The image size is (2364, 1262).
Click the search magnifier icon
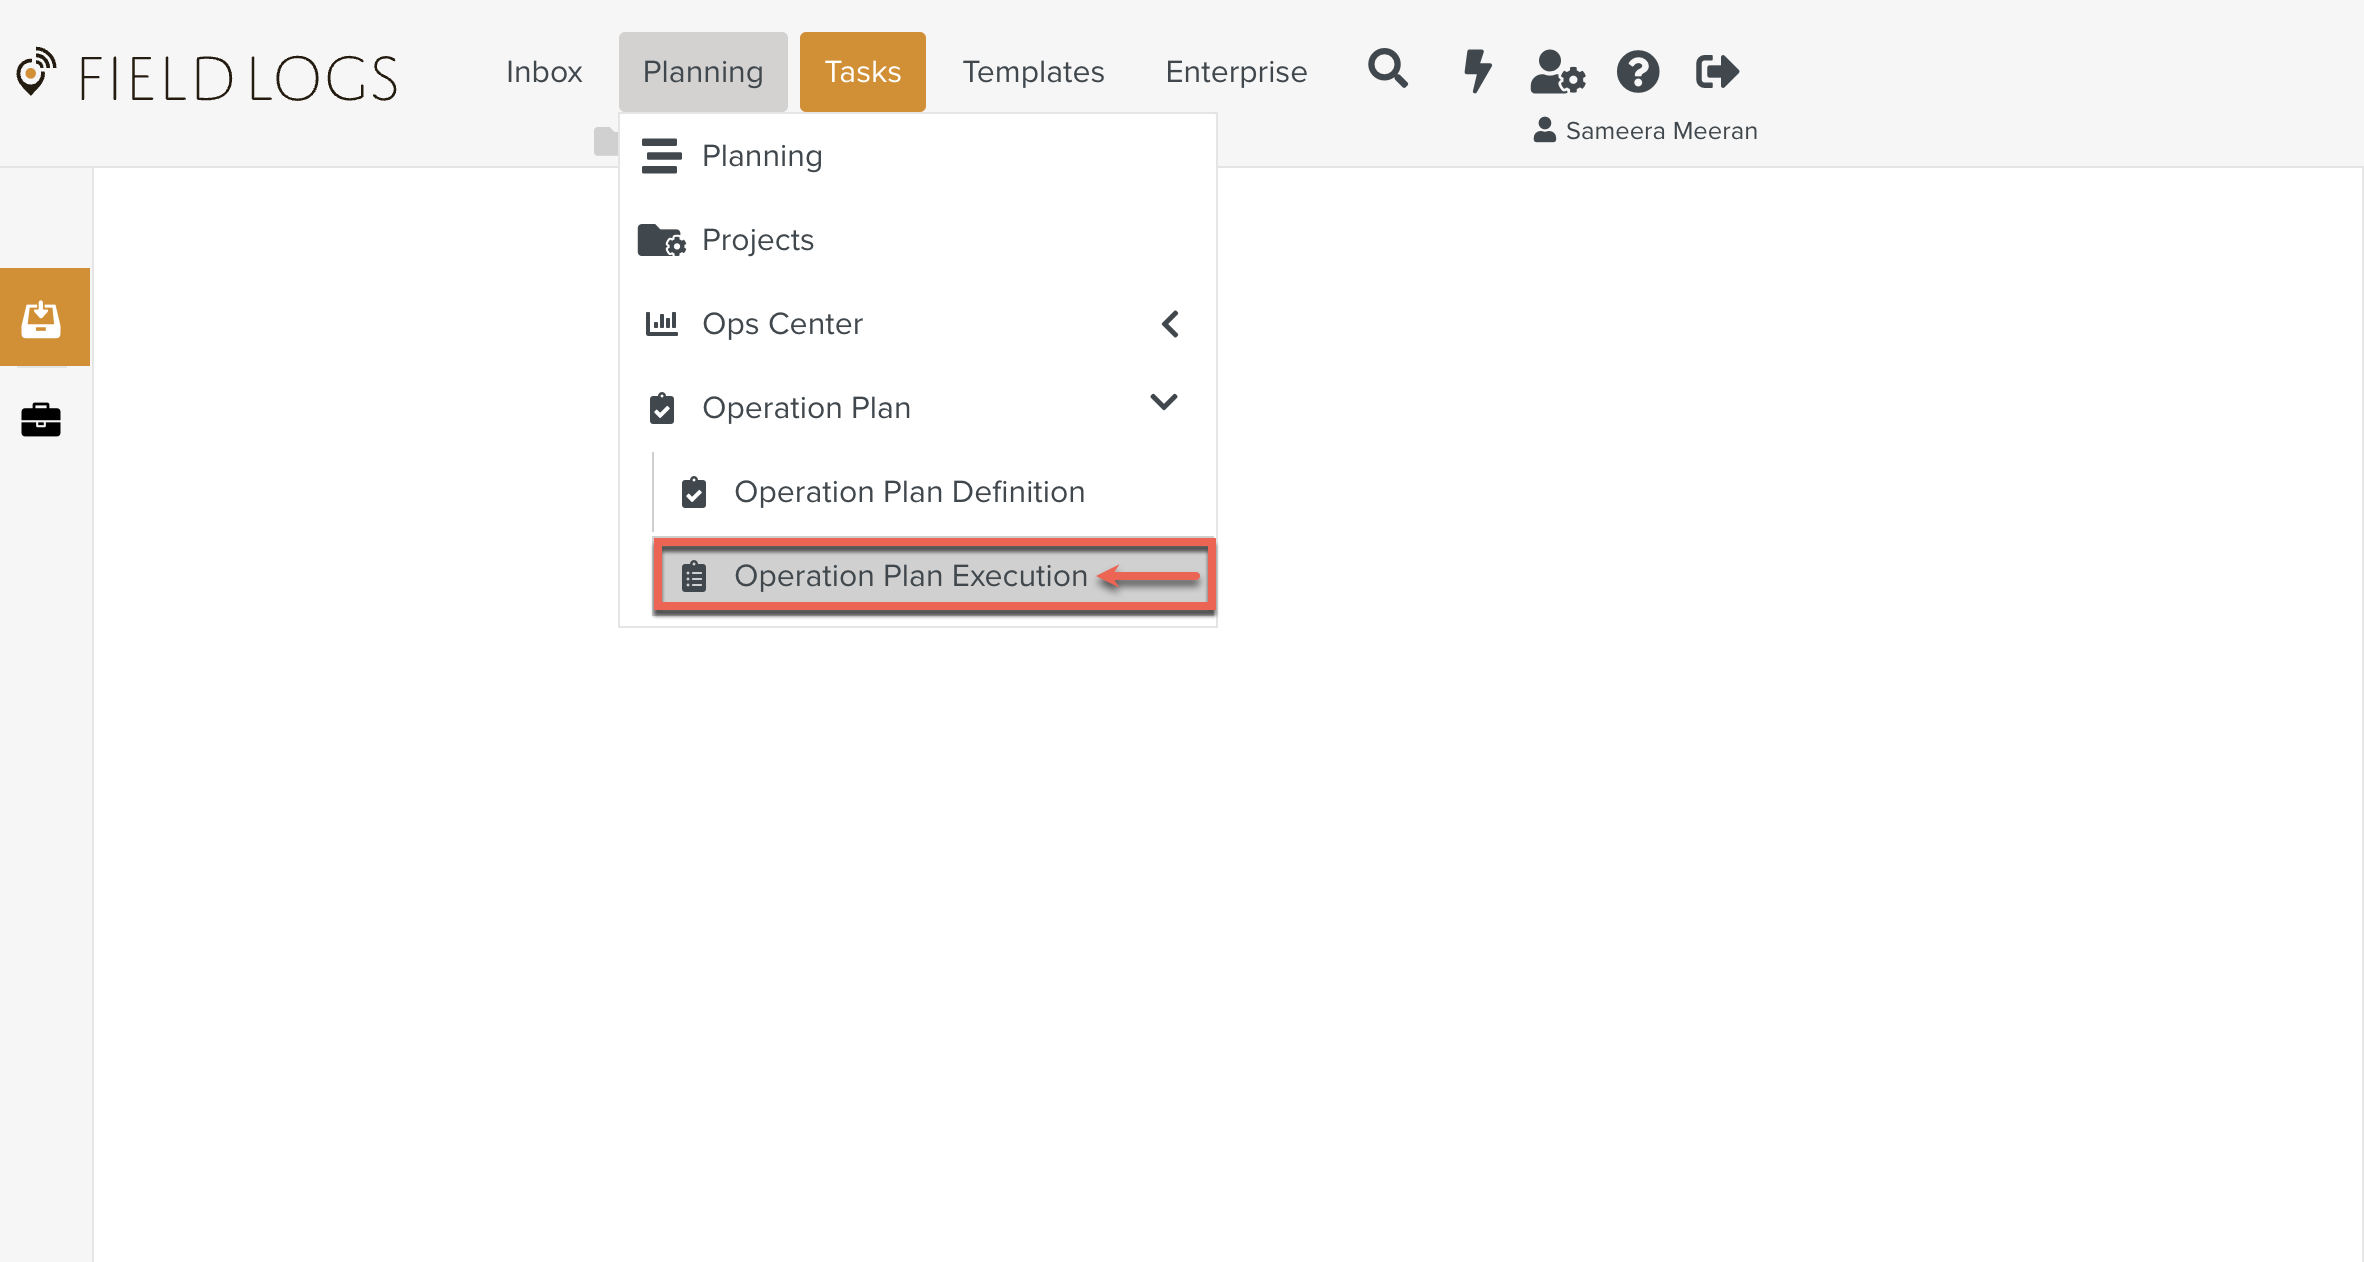[1387, 70]
